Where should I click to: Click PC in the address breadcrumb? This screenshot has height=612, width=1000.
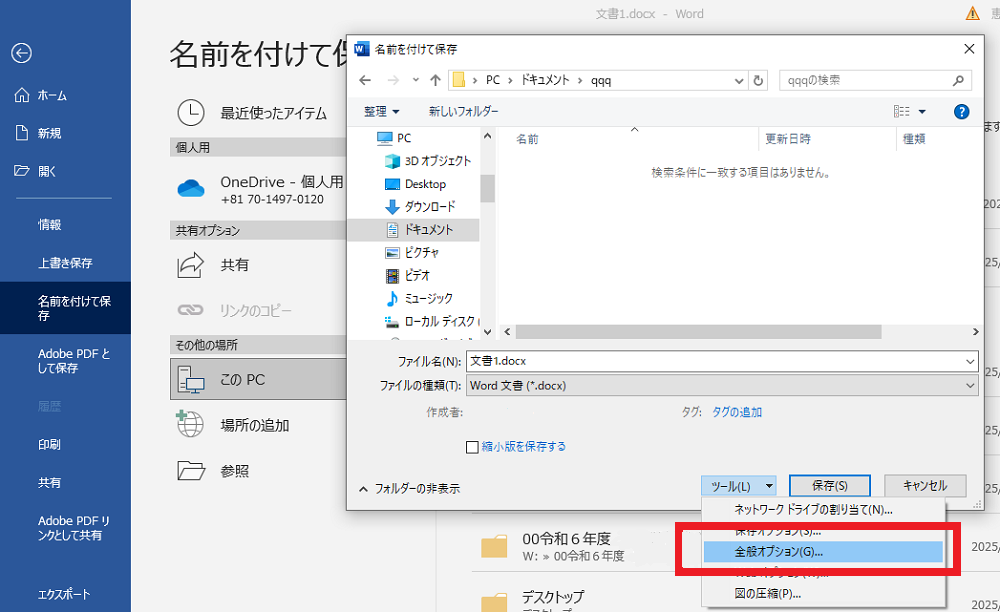pyautogui.click(x=492, y=80)
